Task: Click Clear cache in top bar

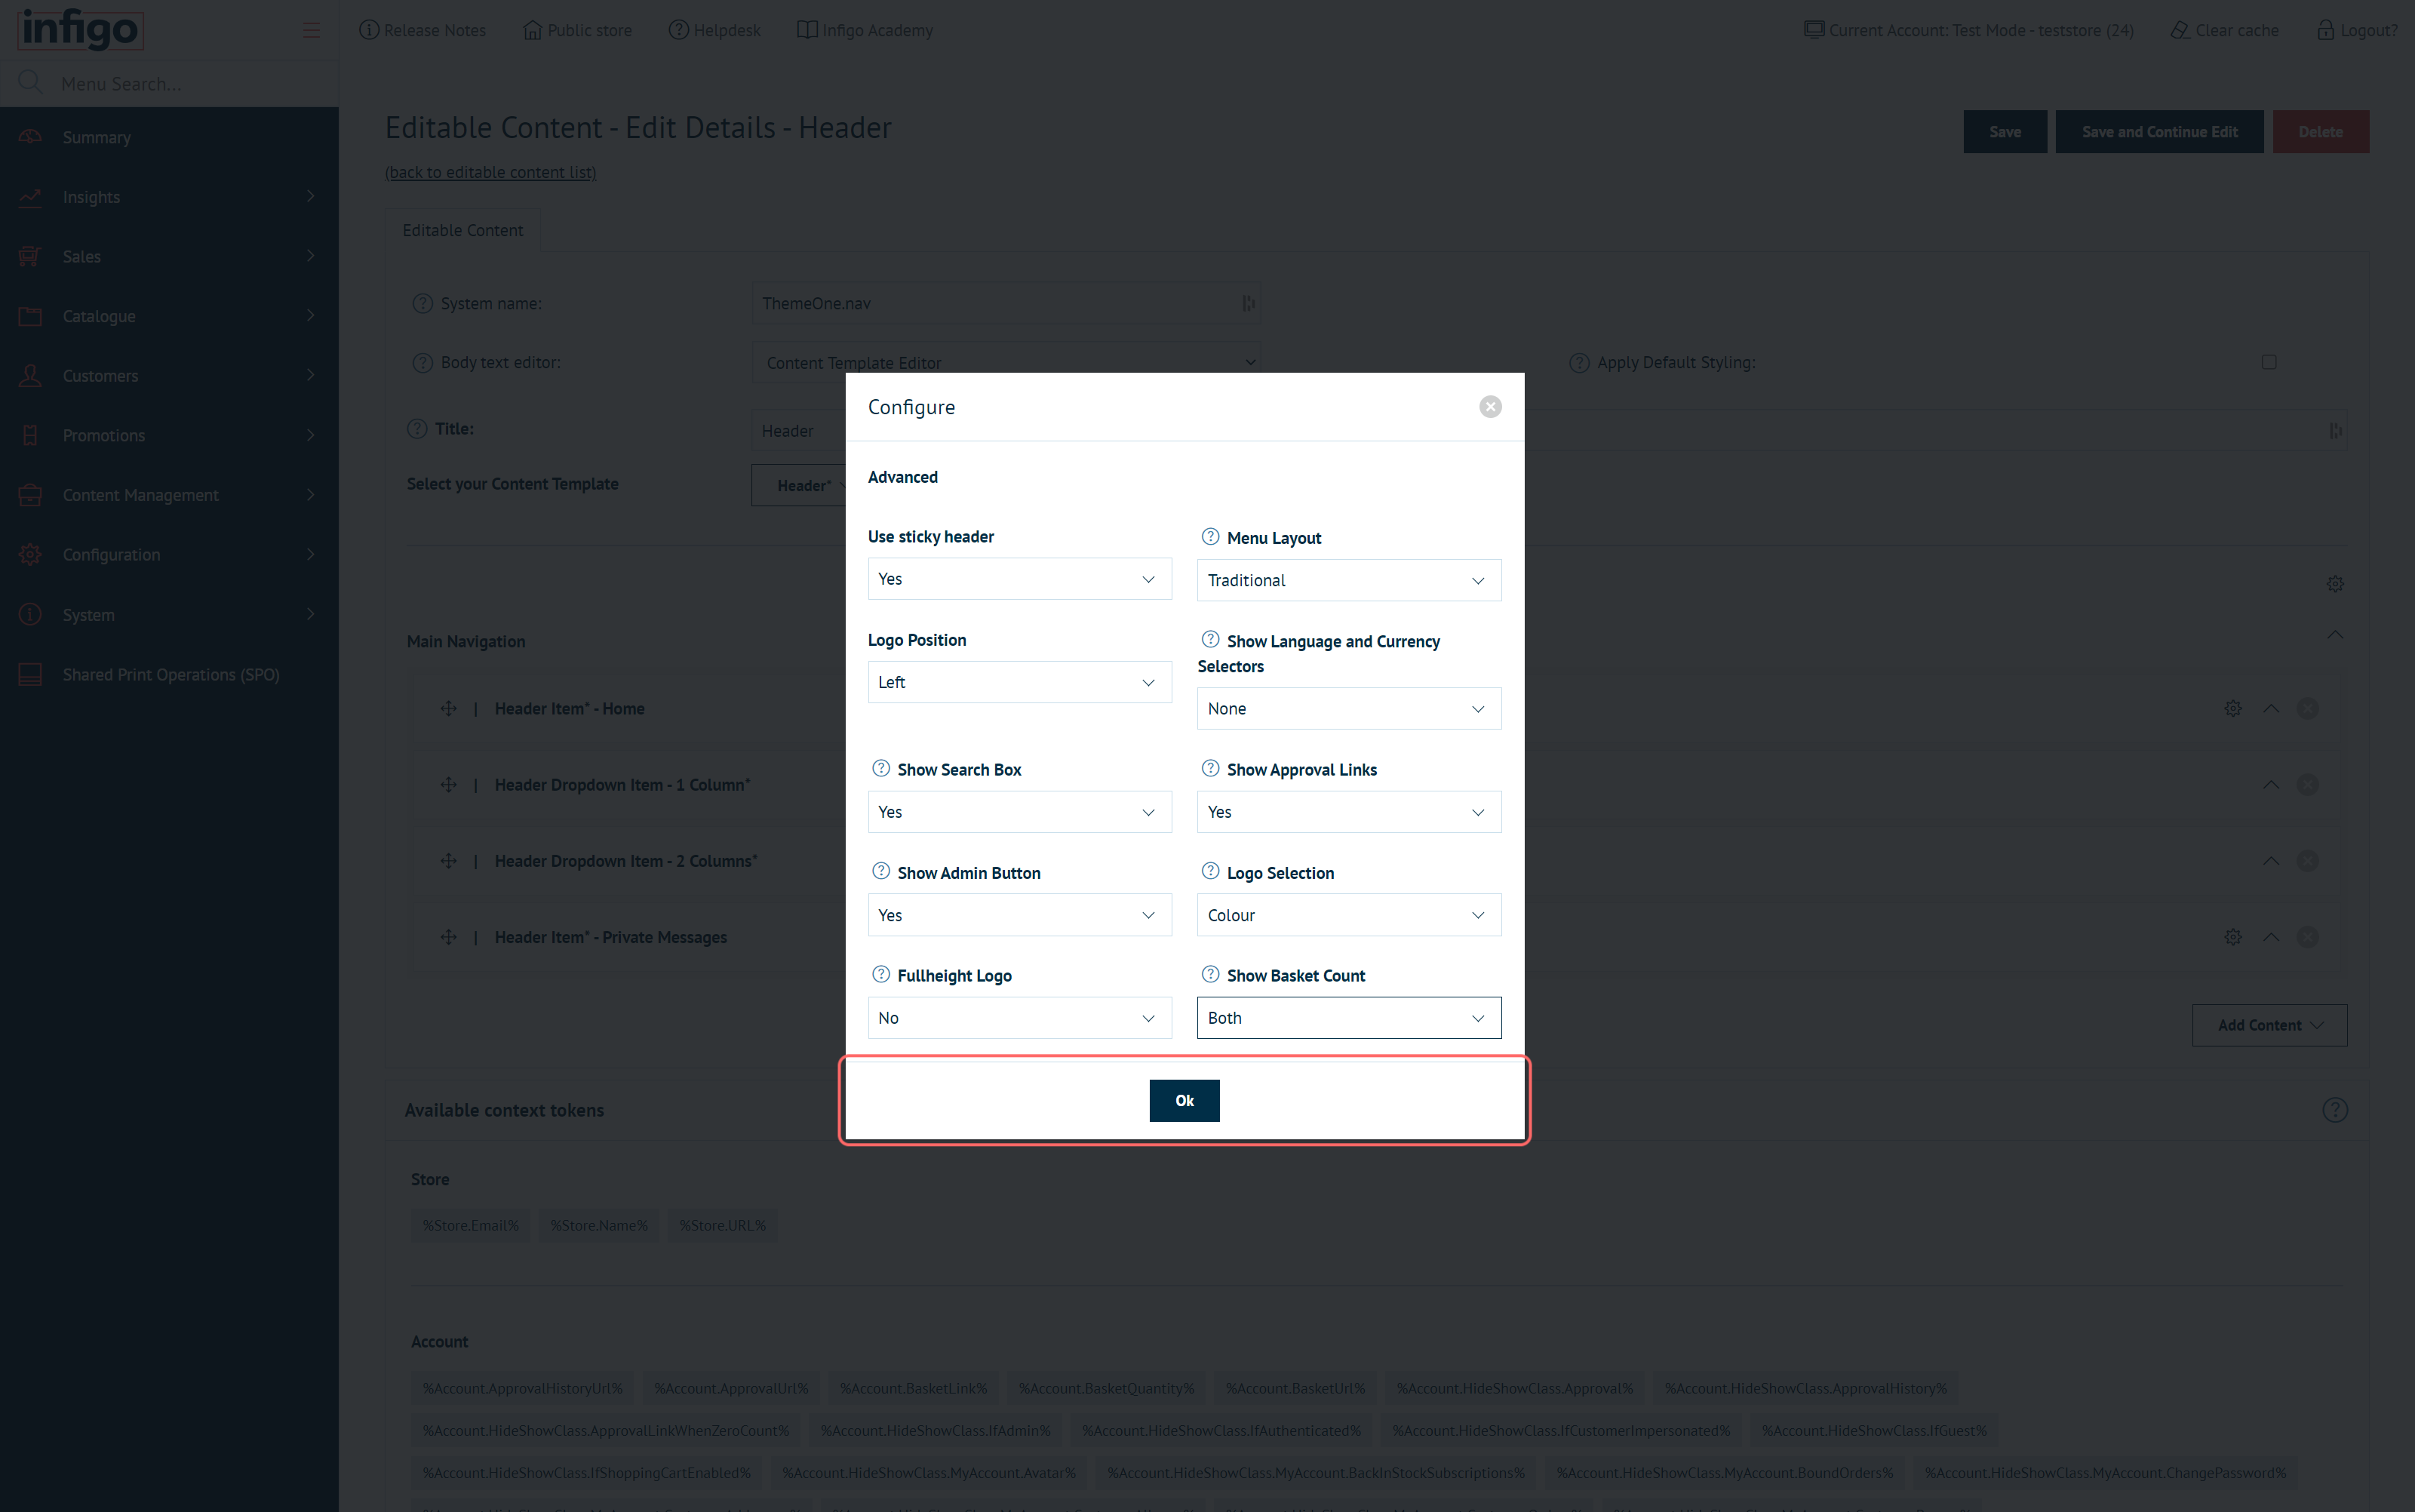Action: 2224,30
